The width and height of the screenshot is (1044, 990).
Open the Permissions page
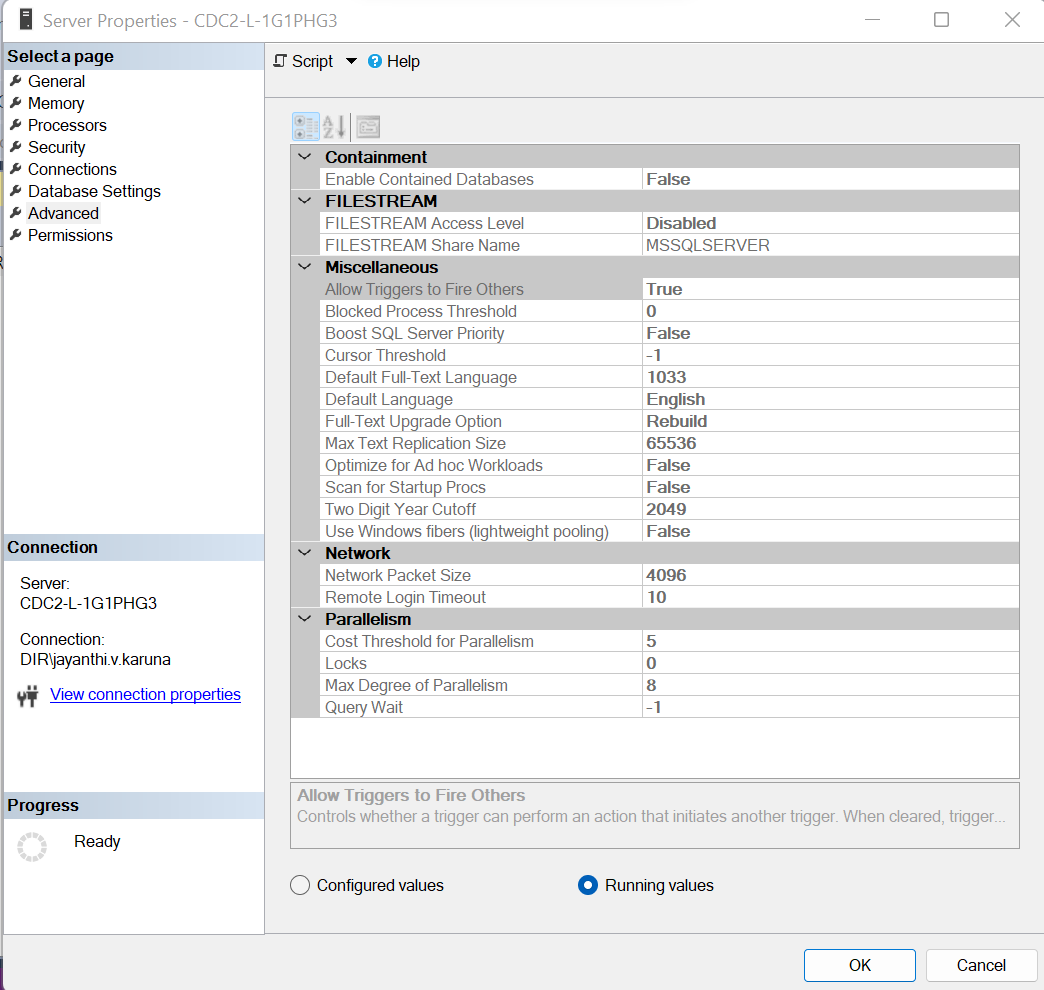coord(71,235)
